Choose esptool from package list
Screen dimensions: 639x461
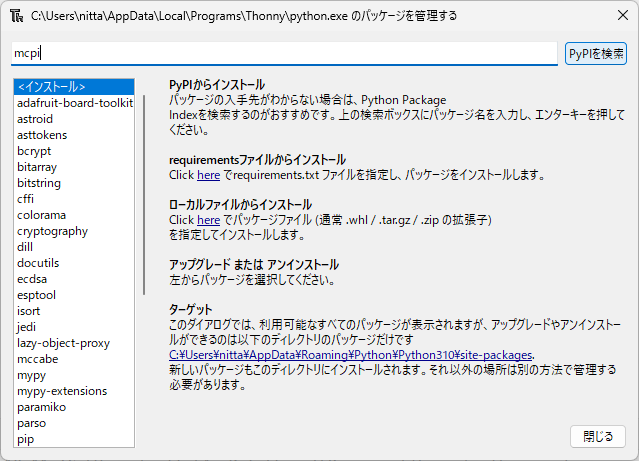pos(36,295)
